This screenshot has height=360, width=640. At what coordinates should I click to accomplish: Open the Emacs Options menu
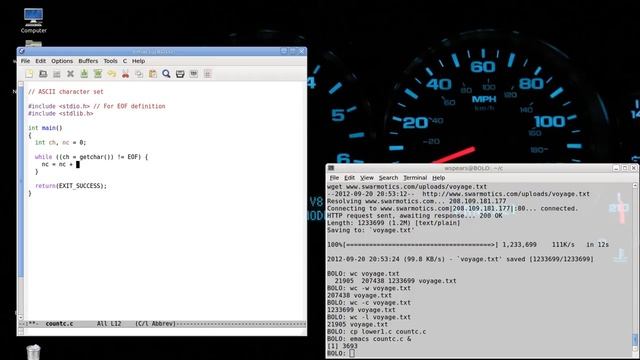click(x=62, y=61)
